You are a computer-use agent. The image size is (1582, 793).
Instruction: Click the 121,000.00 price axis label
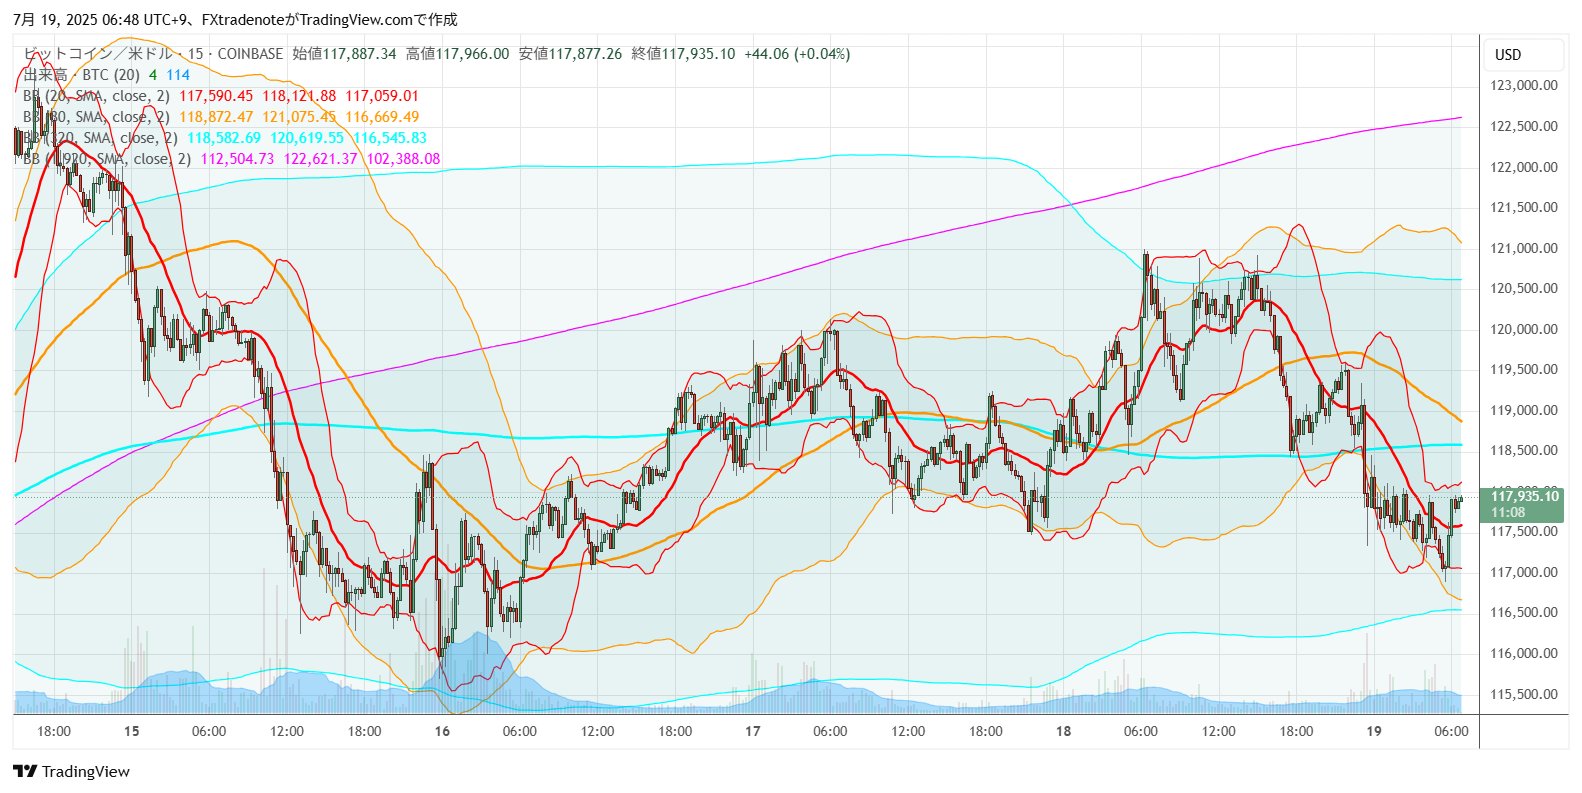point(1524,248)
